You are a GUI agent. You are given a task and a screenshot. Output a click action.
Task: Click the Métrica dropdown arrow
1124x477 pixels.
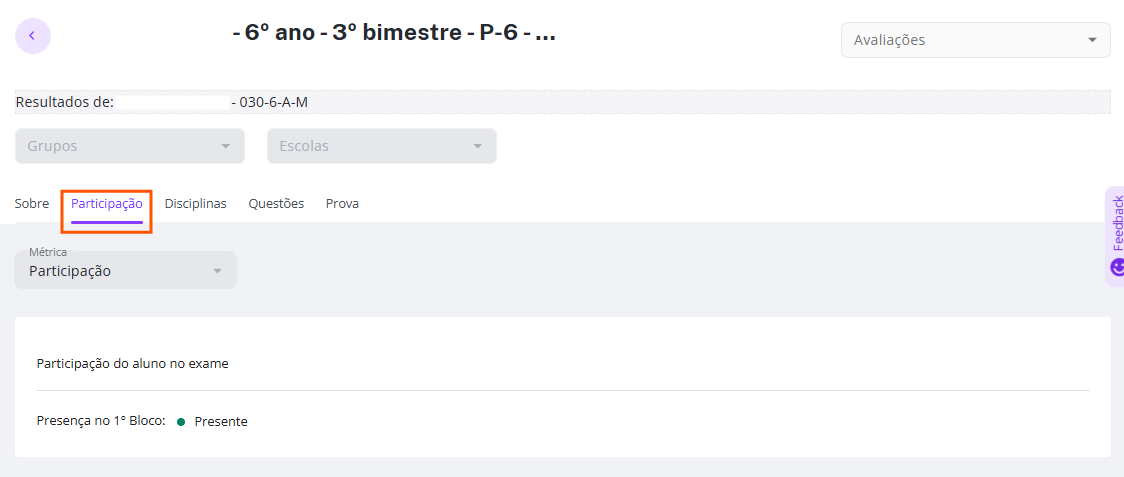pos(218,271)
